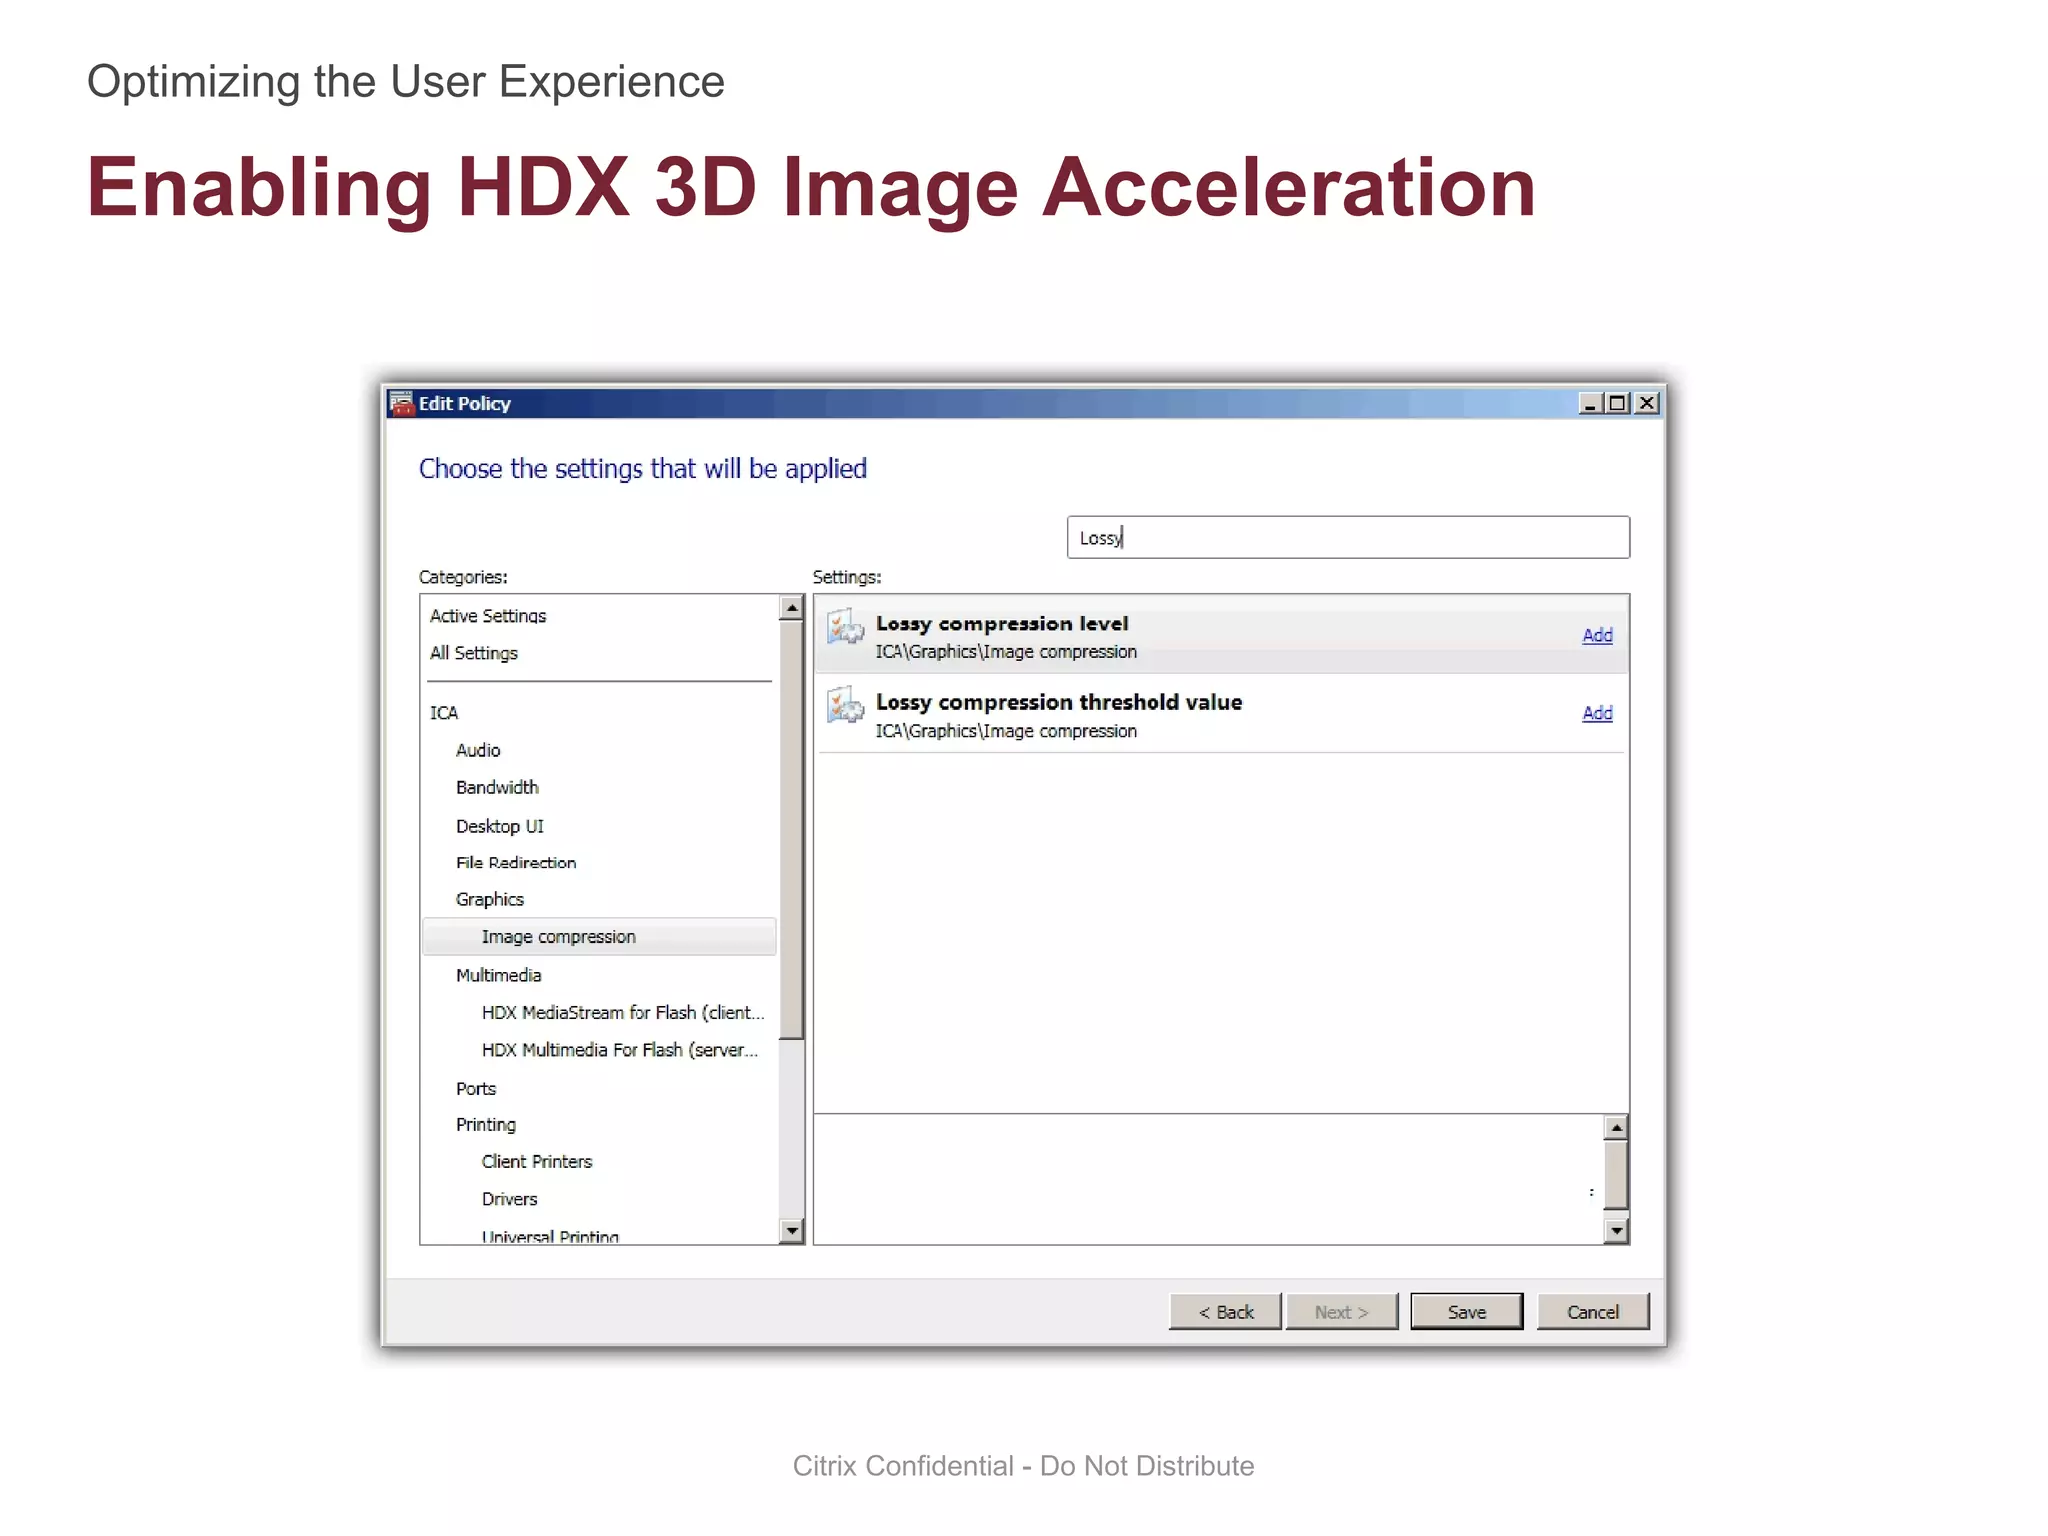Click the Next button
The height and width of the screenshot is (1536, 2048).
[1342, 1312]
